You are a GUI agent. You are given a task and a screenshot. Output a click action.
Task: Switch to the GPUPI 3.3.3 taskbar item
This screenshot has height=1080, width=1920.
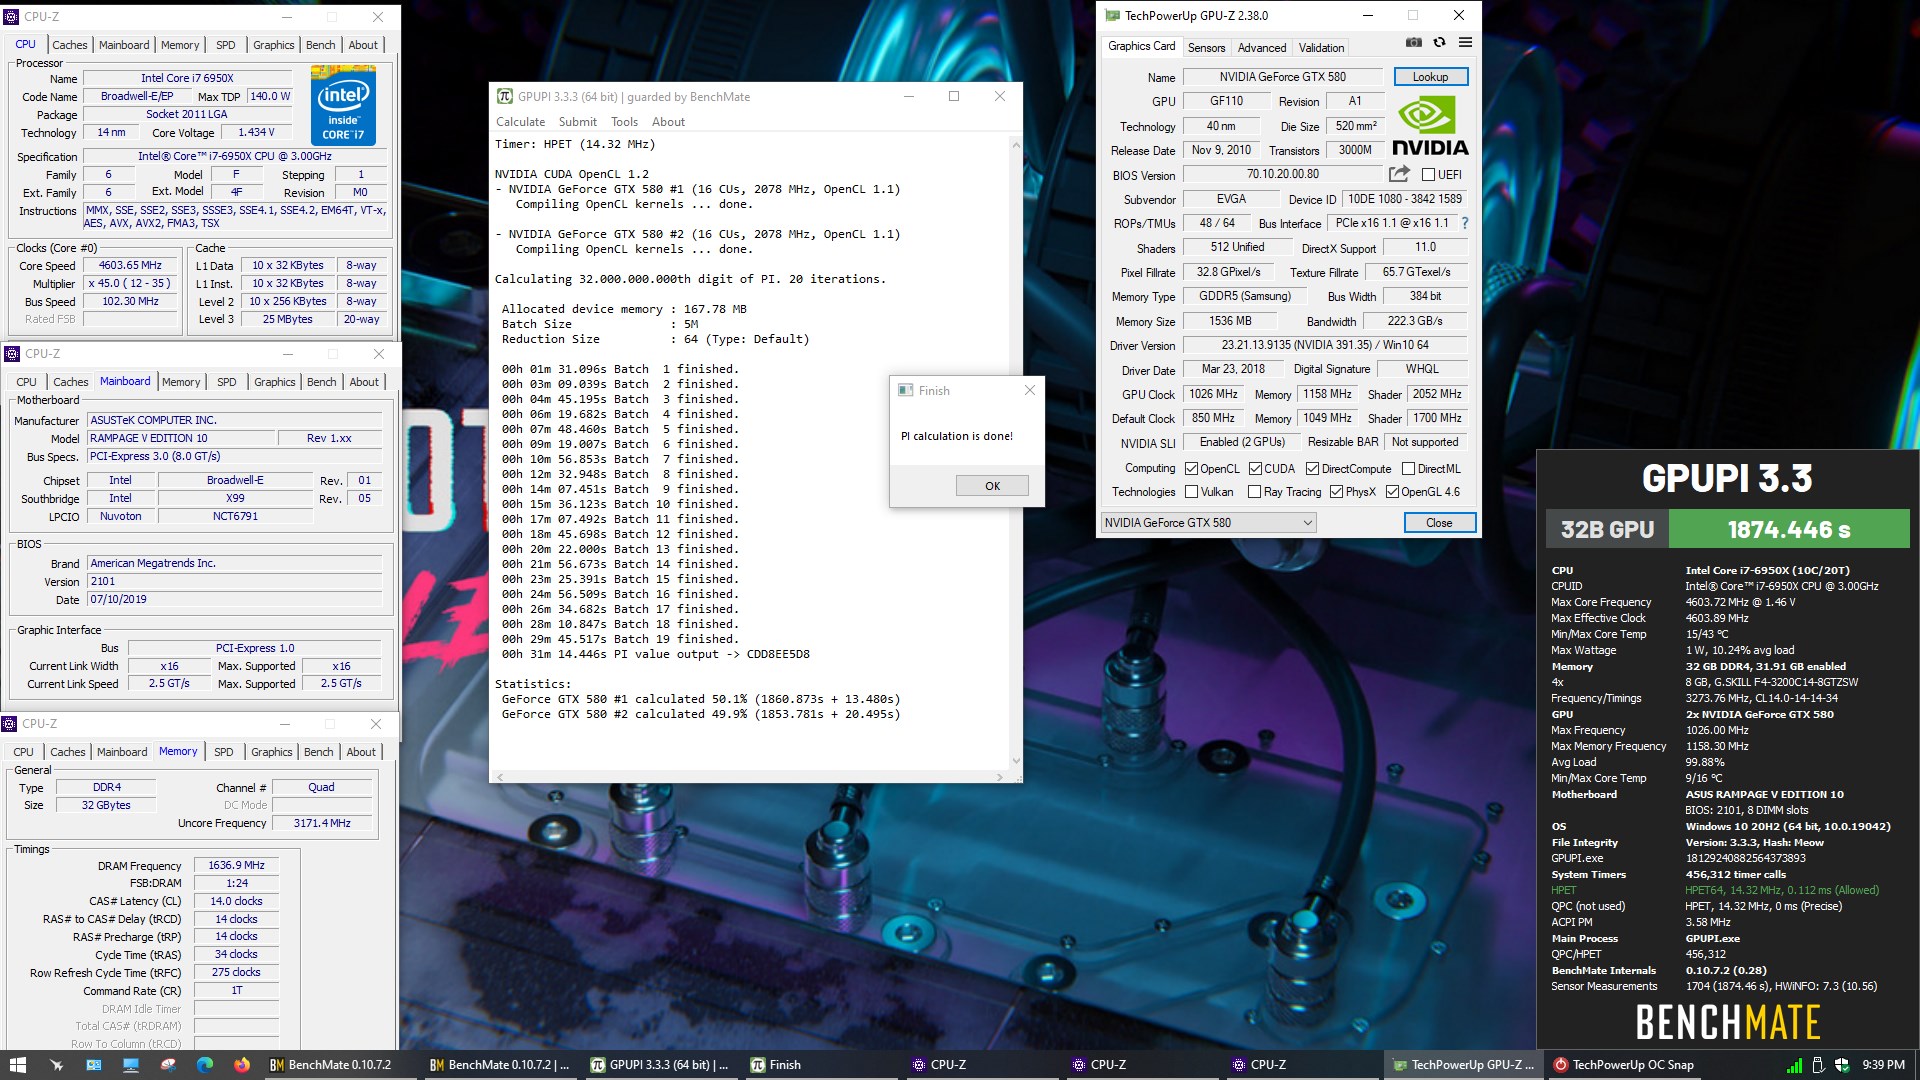tap(659, 1065)
